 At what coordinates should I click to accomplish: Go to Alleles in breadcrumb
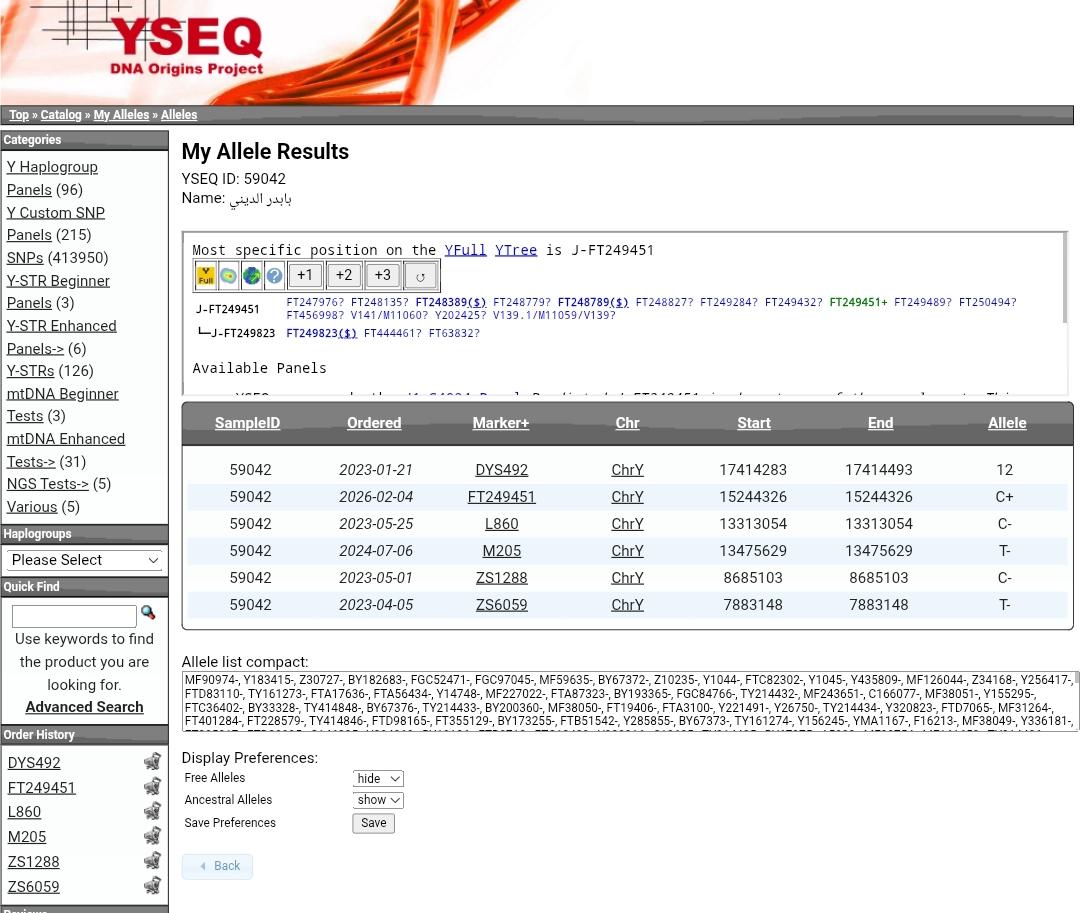pyautogui.click(x=179, y=115)
